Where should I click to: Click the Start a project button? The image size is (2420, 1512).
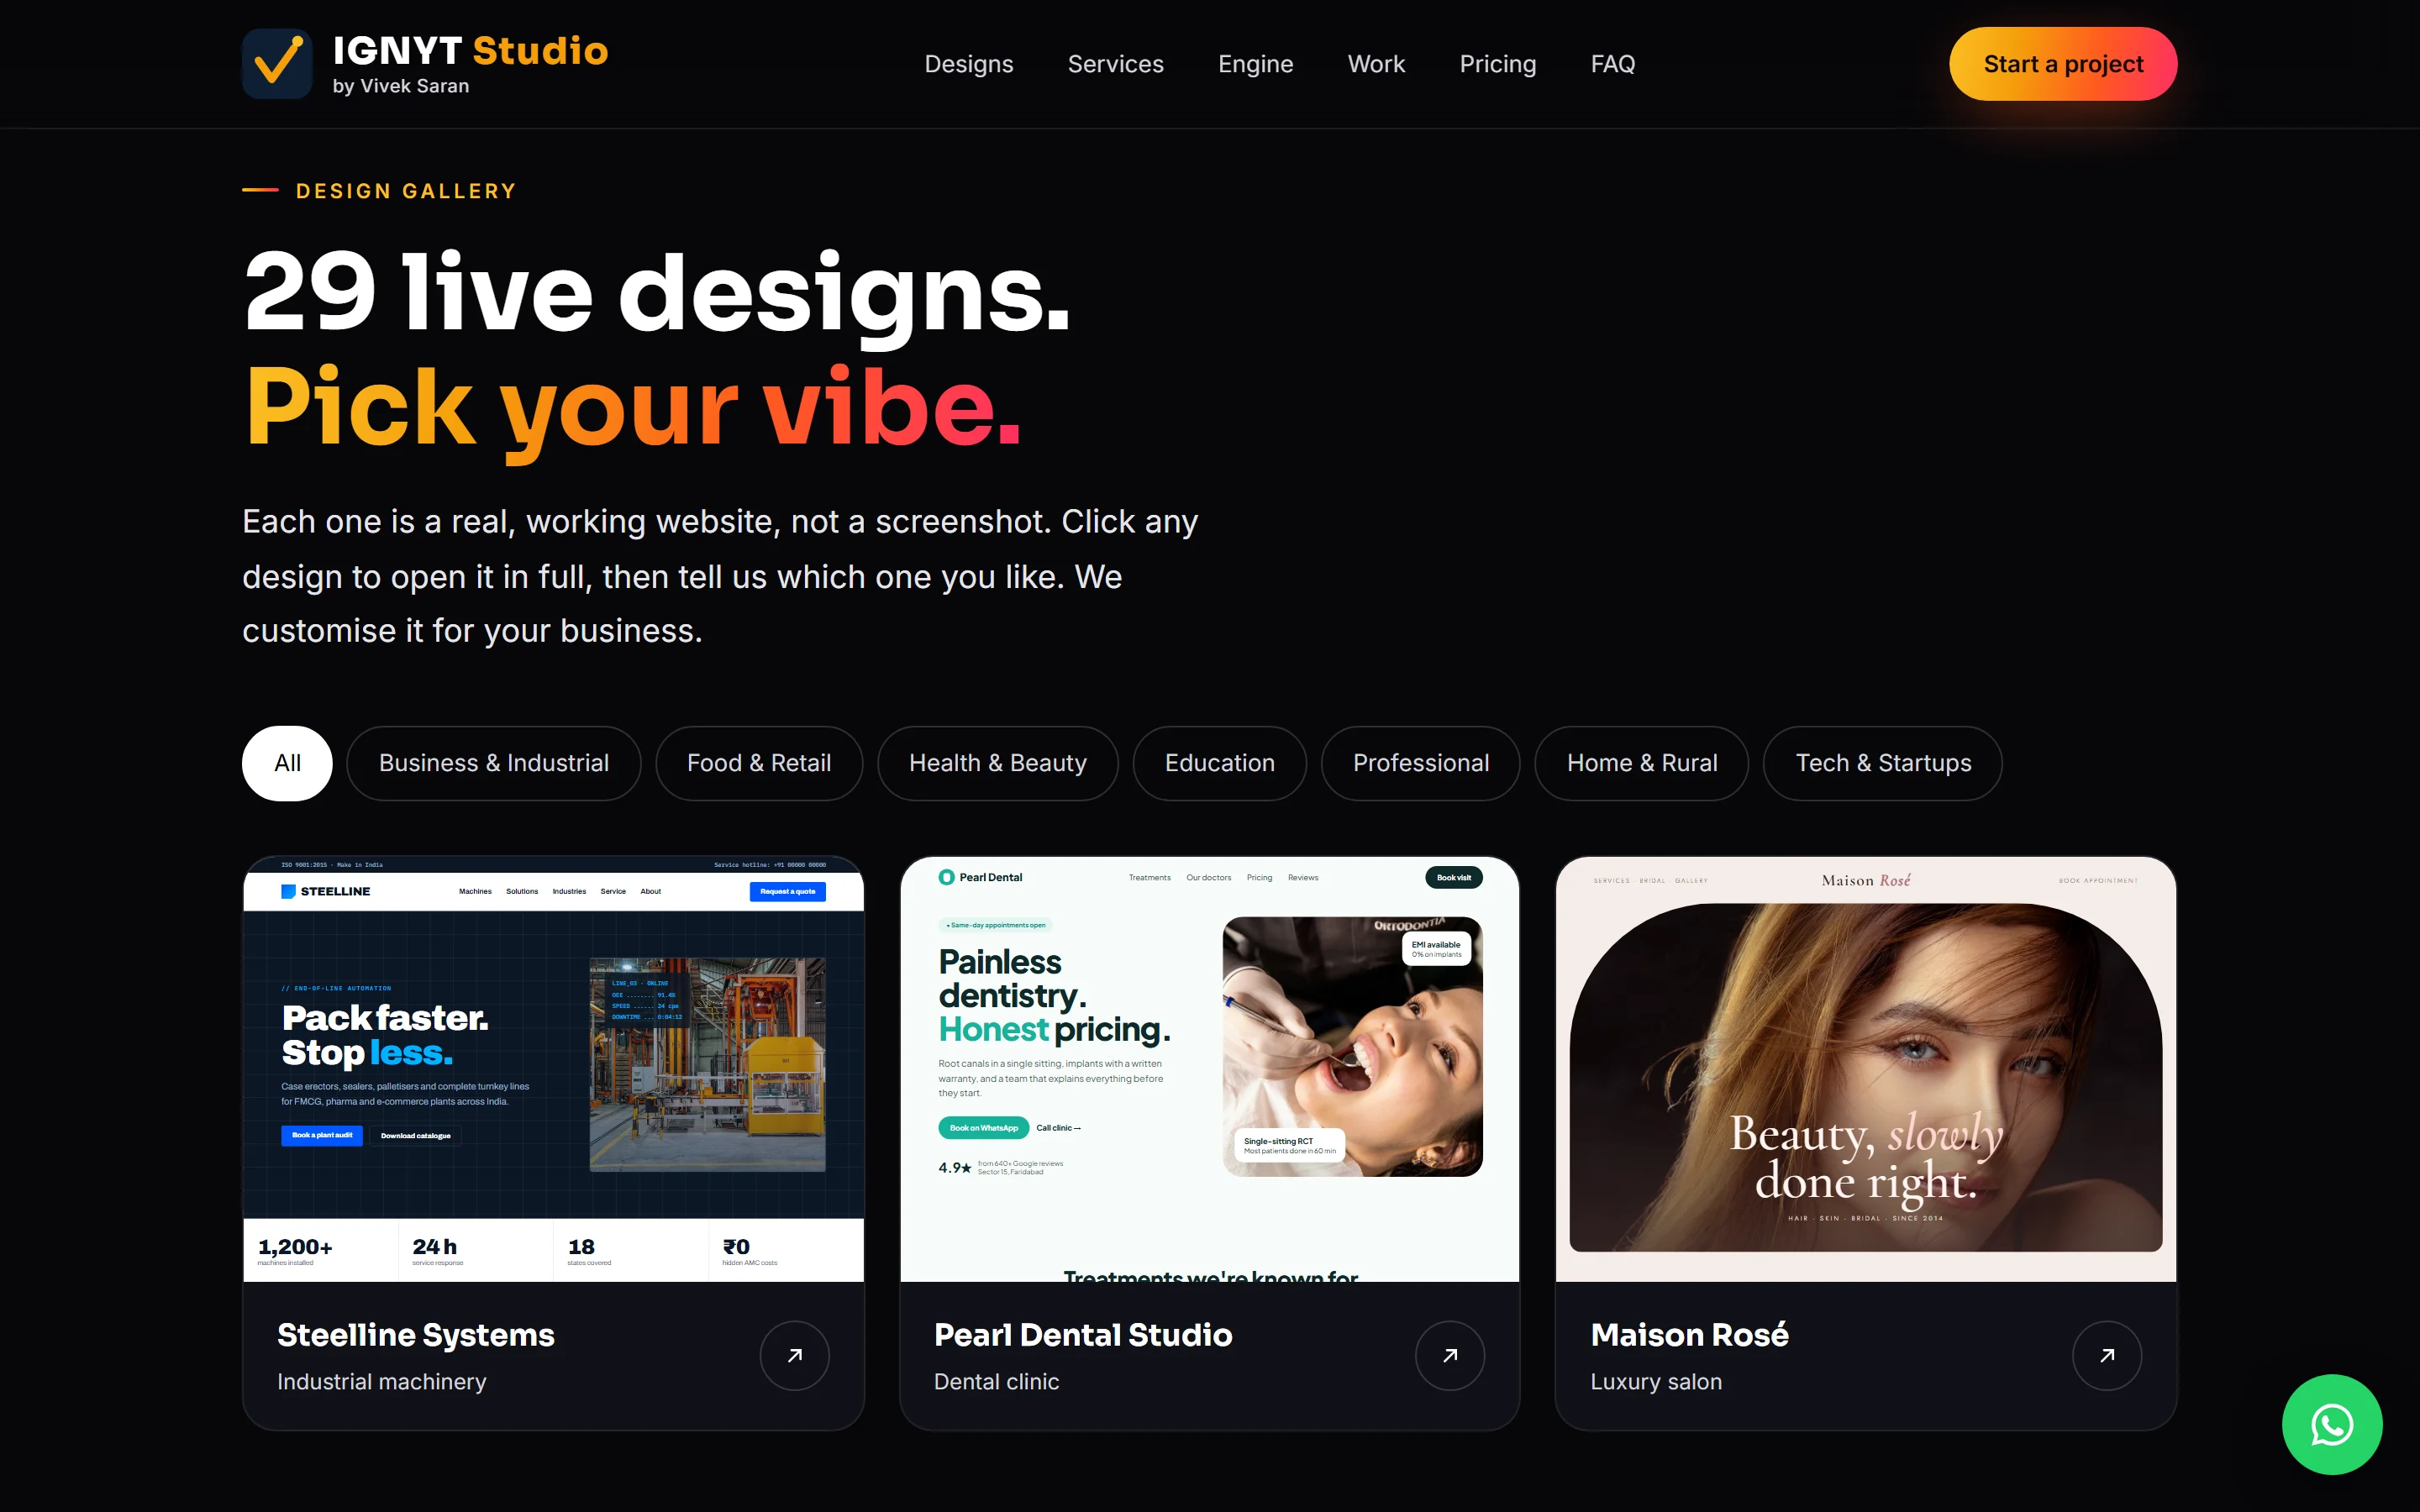pos(2062,64)
